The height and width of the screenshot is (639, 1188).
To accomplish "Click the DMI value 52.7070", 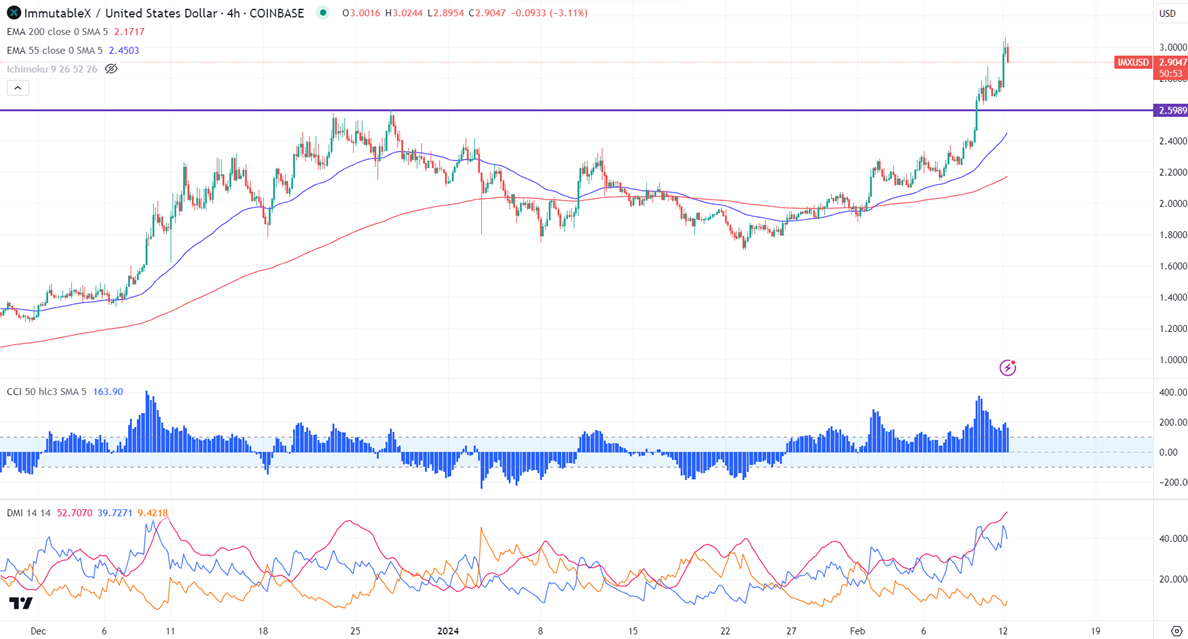I will click(75, 513).
